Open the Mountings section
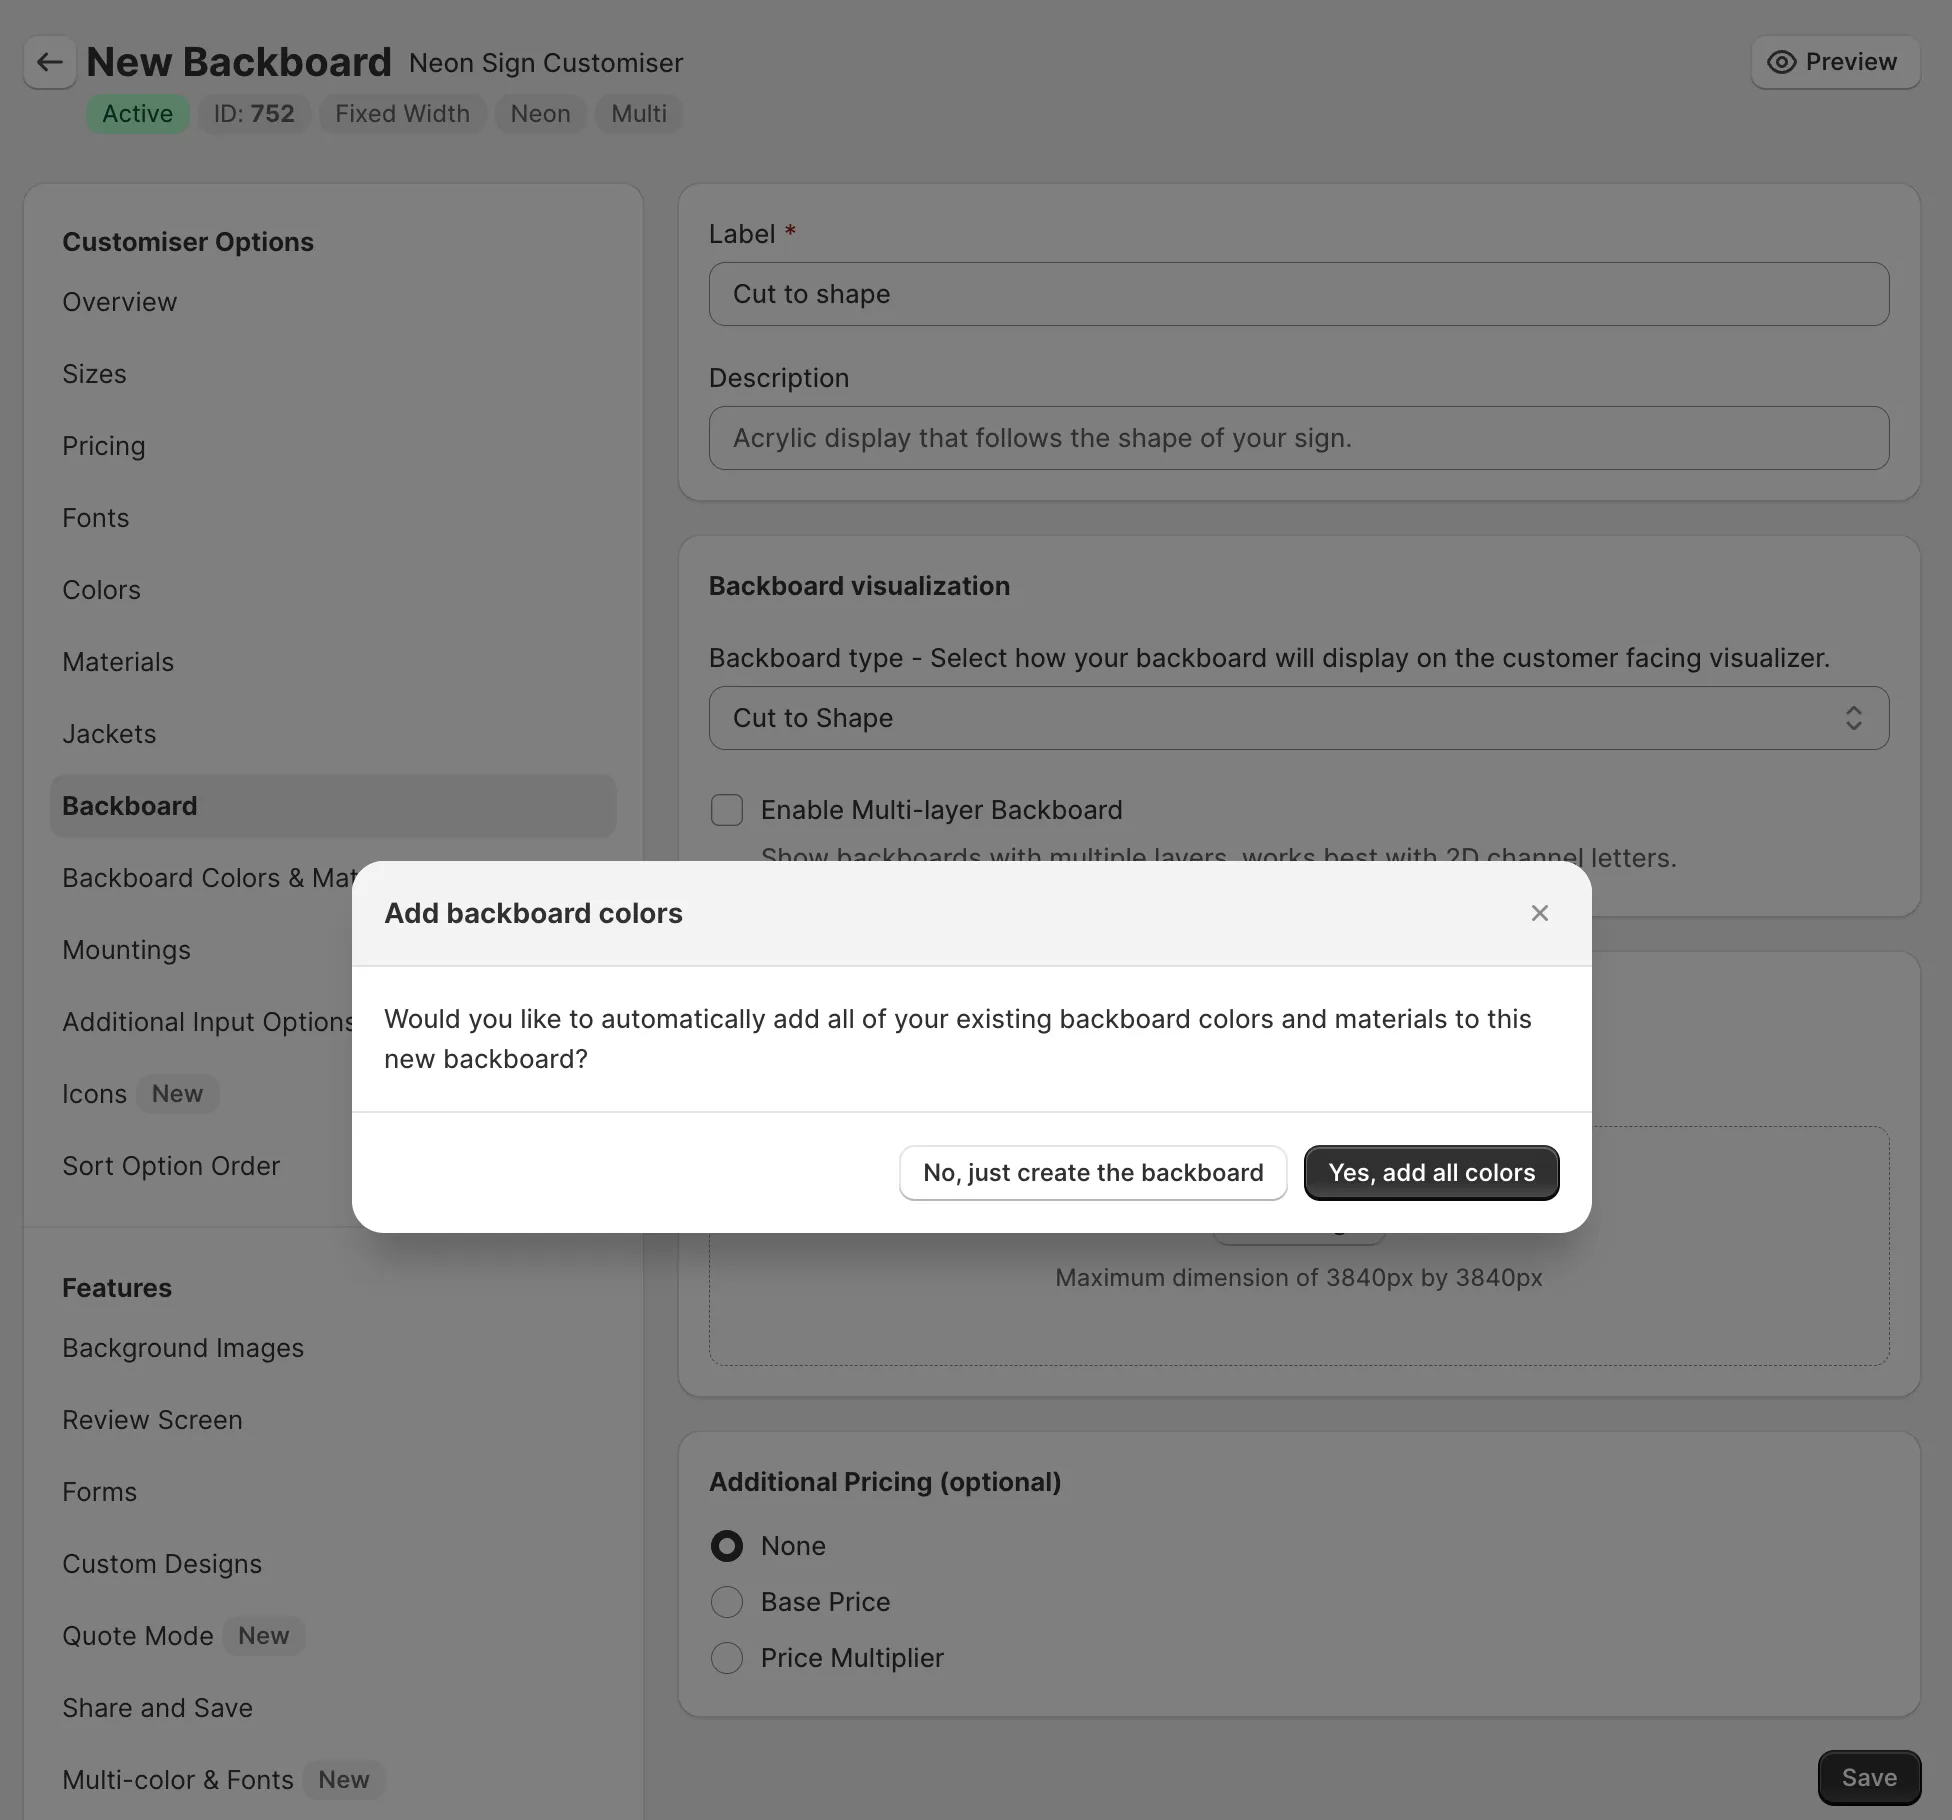Image resolution: width=1952 pixels, height=1820 pixels. (126, 949)
